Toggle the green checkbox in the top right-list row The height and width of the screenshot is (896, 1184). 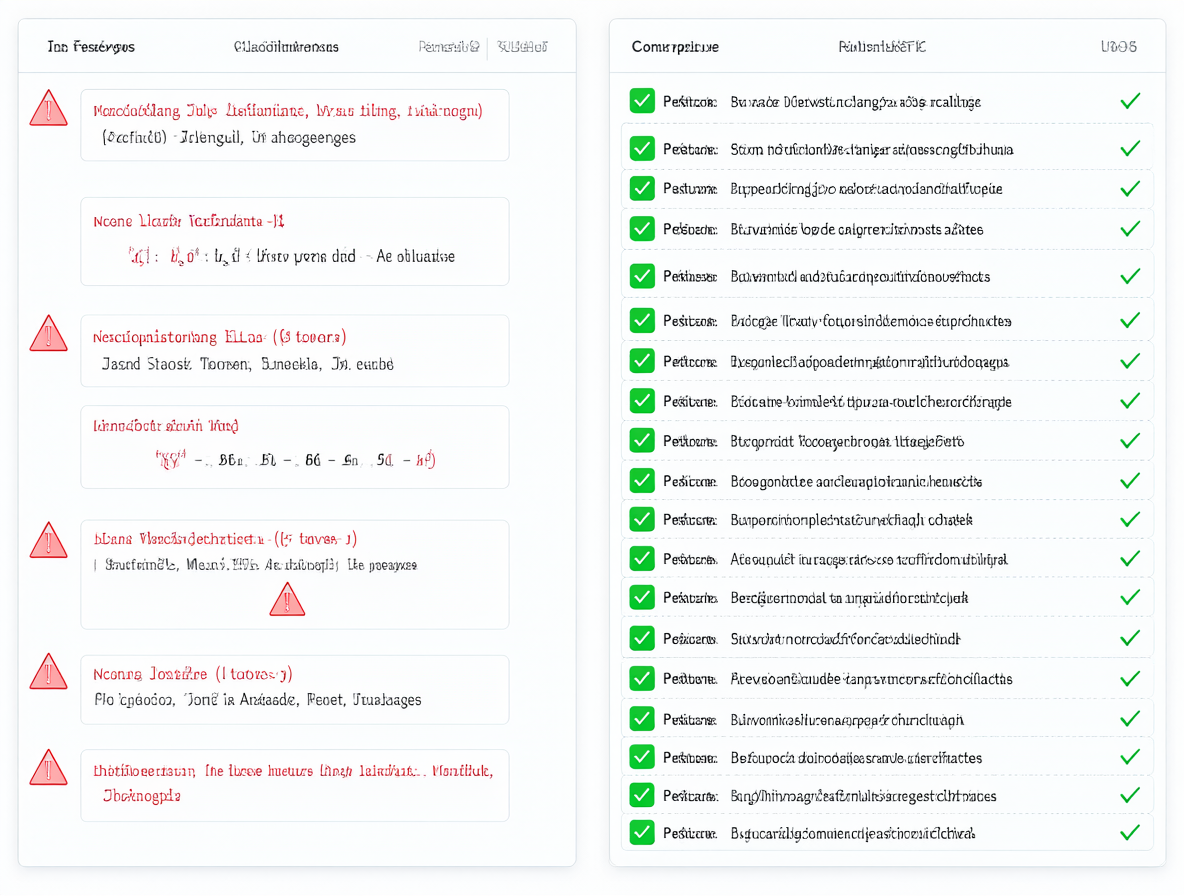642,100
